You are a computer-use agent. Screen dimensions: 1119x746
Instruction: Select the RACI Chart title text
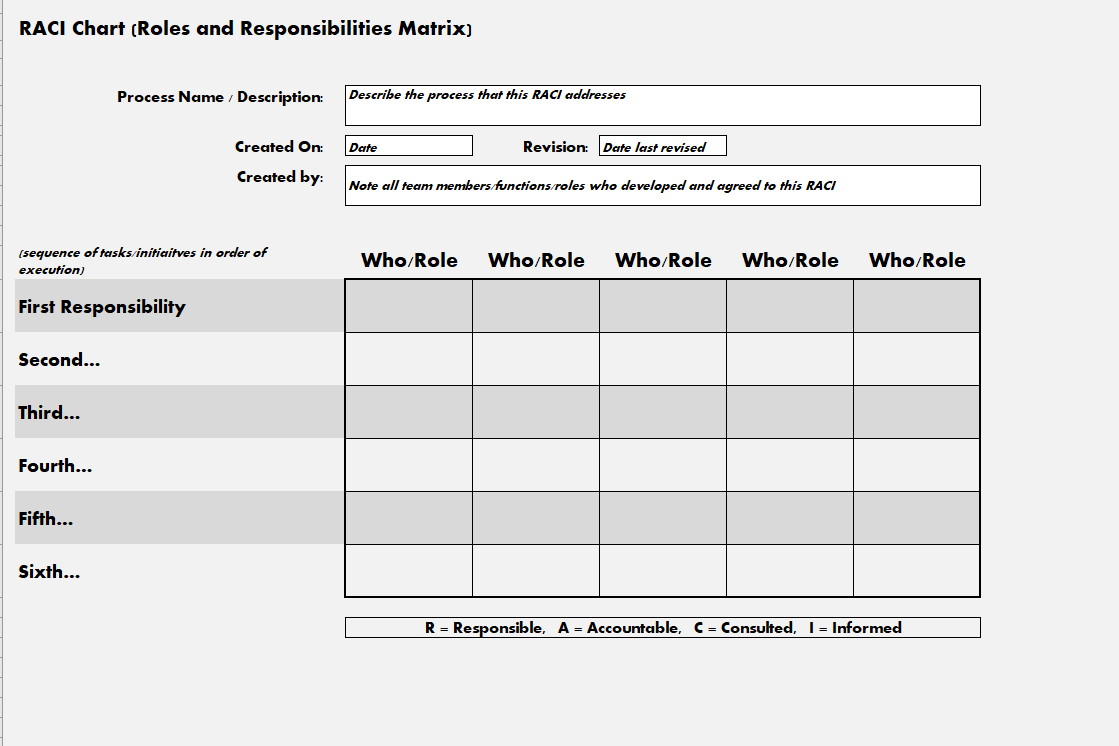[x=245, y=29]
